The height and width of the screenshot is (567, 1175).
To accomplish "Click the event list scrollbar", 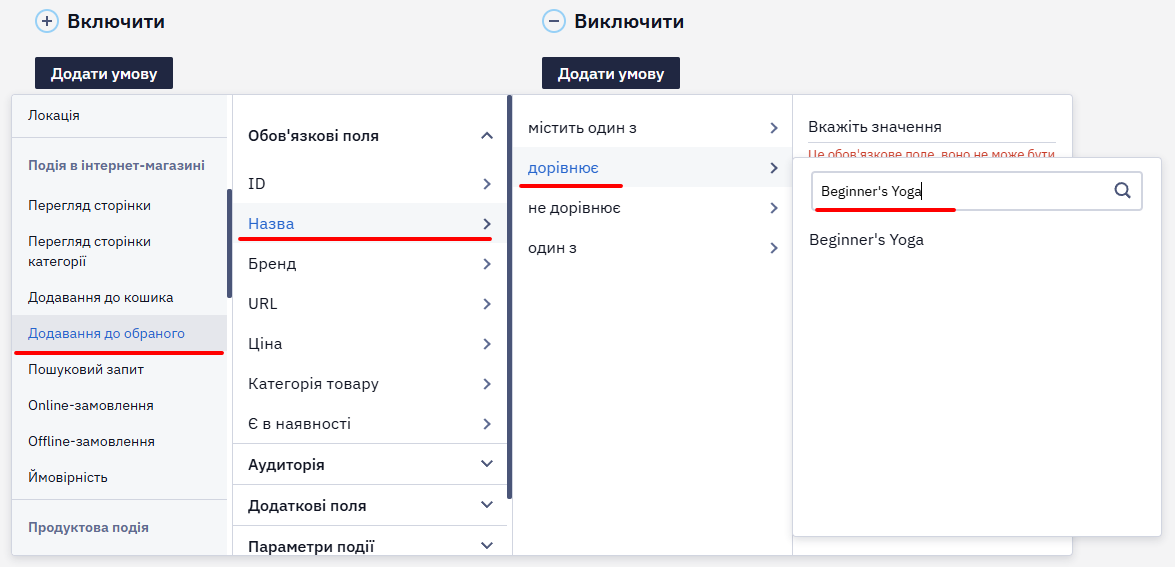I will coord(229,243).
